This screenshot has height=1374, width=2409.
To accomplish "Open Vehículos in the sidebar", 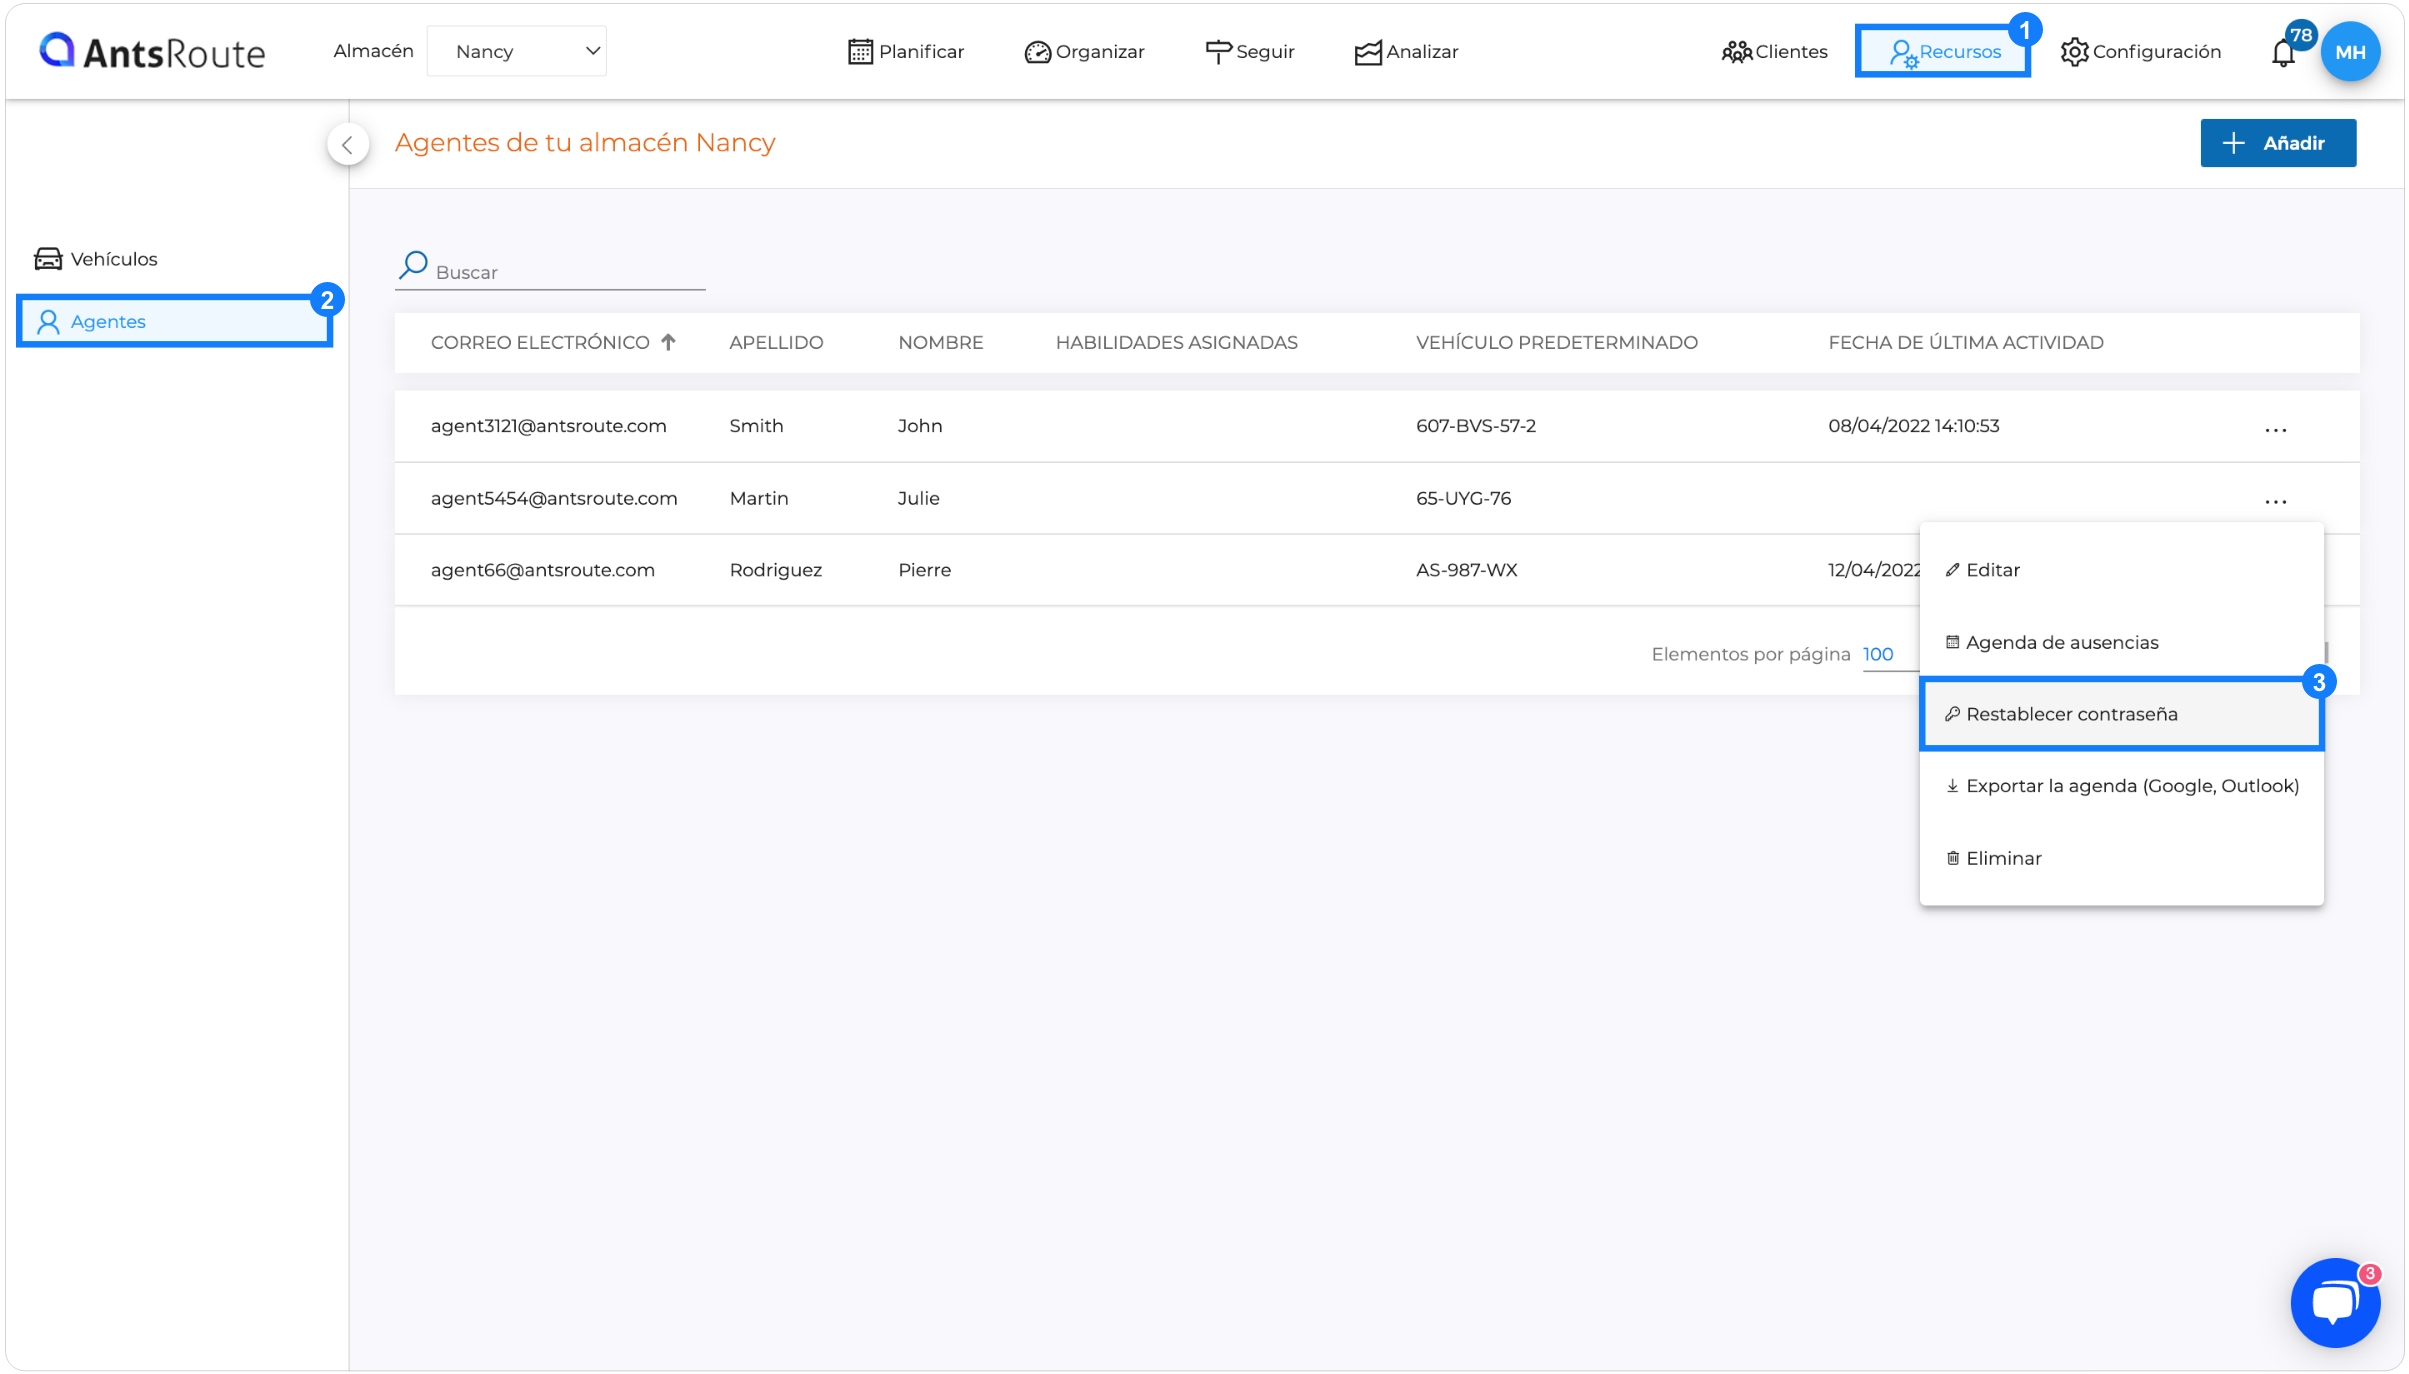I will coord(96,259).
